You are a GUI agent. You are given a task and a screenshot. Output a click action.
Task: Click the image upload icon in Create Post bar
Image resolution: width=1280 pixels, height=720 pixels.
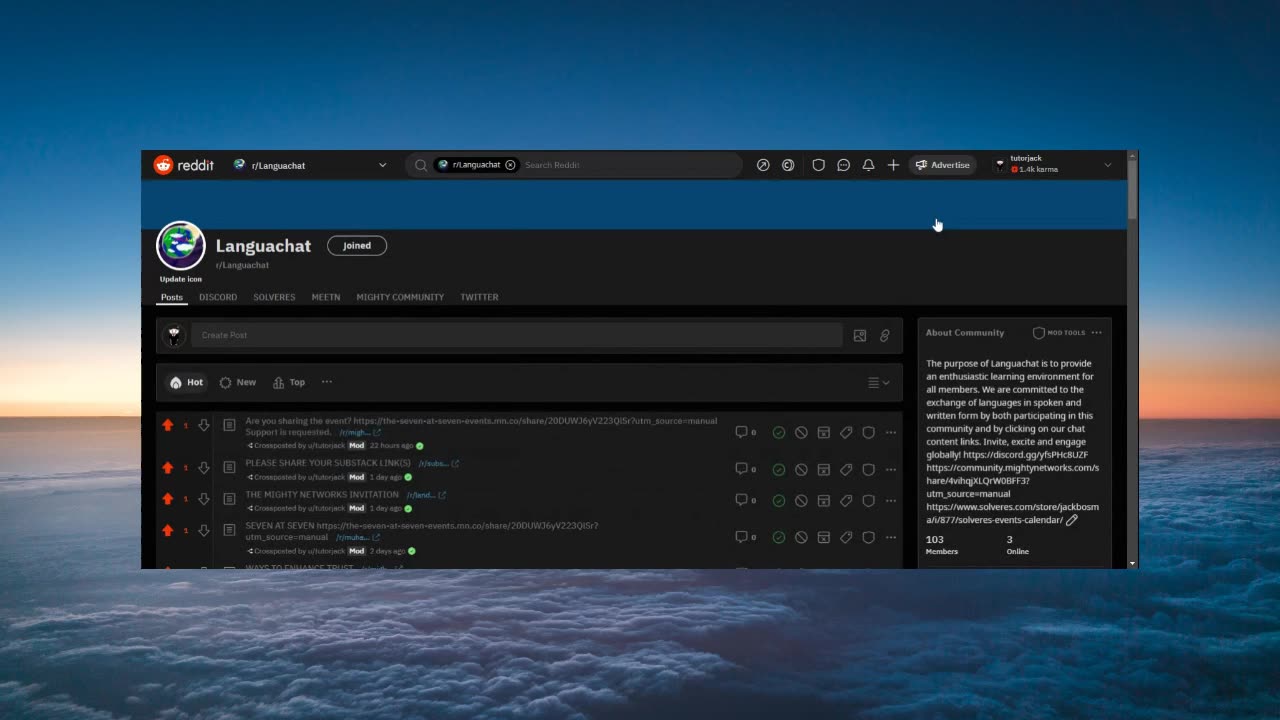860,336
